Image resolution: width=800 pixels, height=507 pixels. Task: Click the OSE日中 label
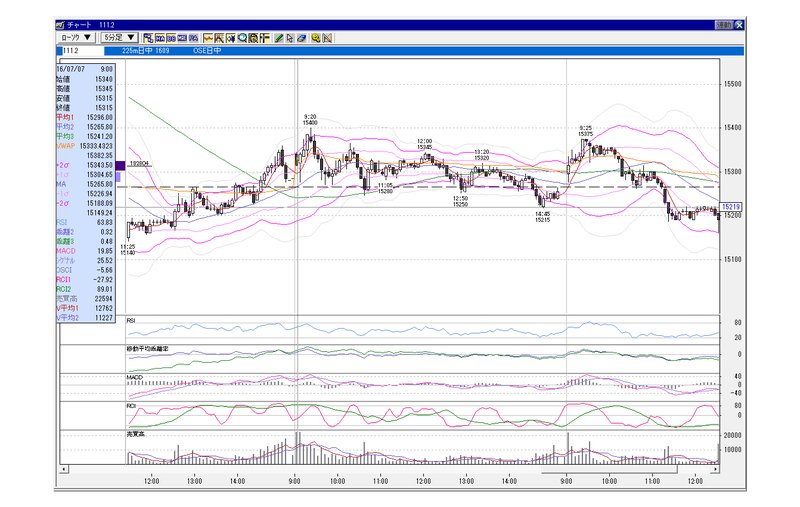coord(207,50)
